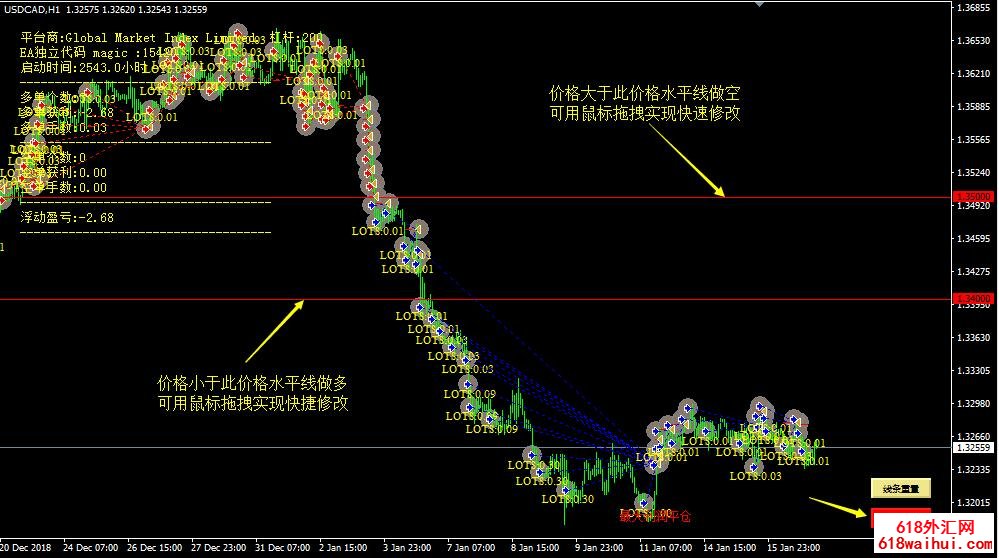999x558 pixels.
Task: Click the 平台商:Global Market Index info line
Action: point(172,38)
